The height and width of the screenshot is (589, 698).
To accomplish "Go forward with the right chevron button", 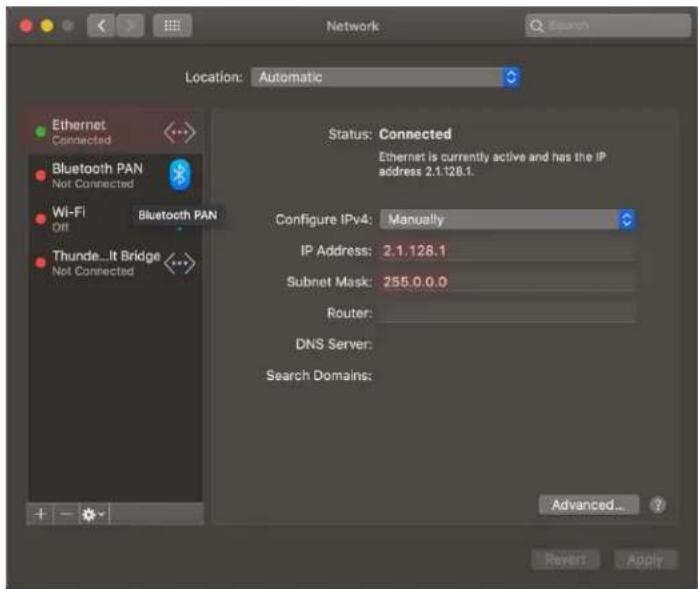I will click(130, 26).
